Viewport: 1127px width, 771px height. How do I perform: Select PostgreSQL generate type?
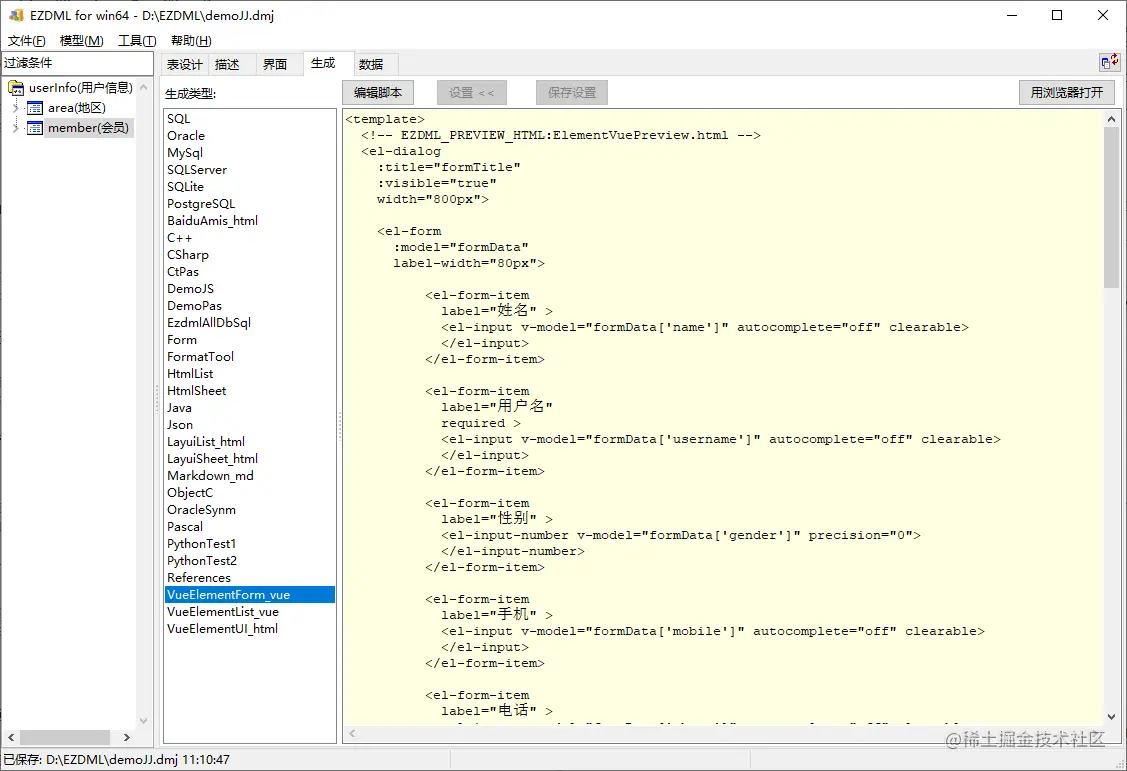point(249,204)
